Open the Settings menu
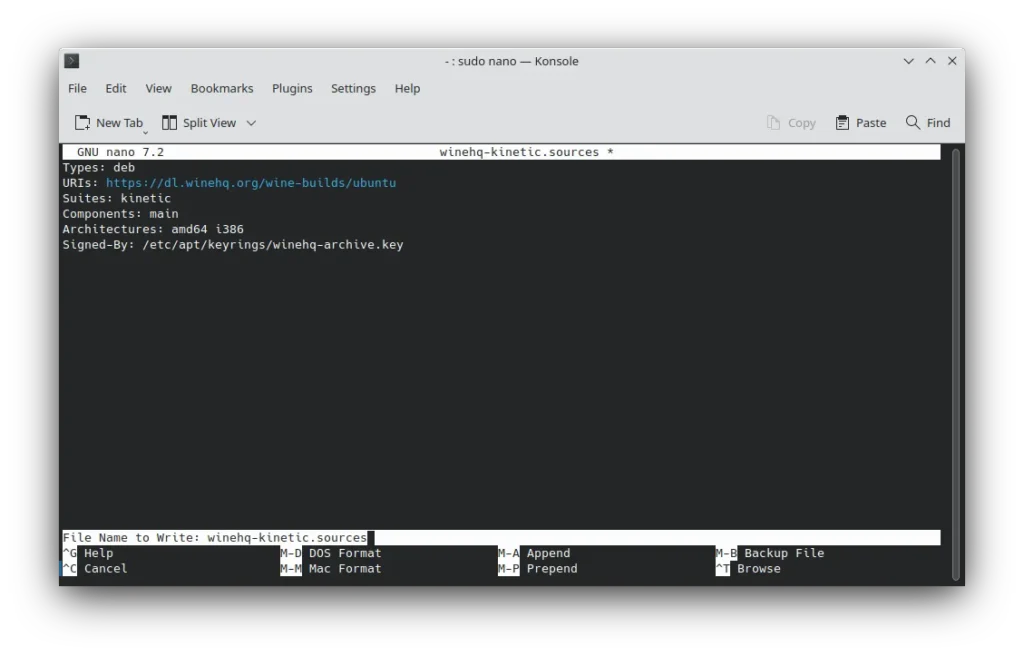The height and width of the screenshot is (656, 1024). [x=353, y=88]
